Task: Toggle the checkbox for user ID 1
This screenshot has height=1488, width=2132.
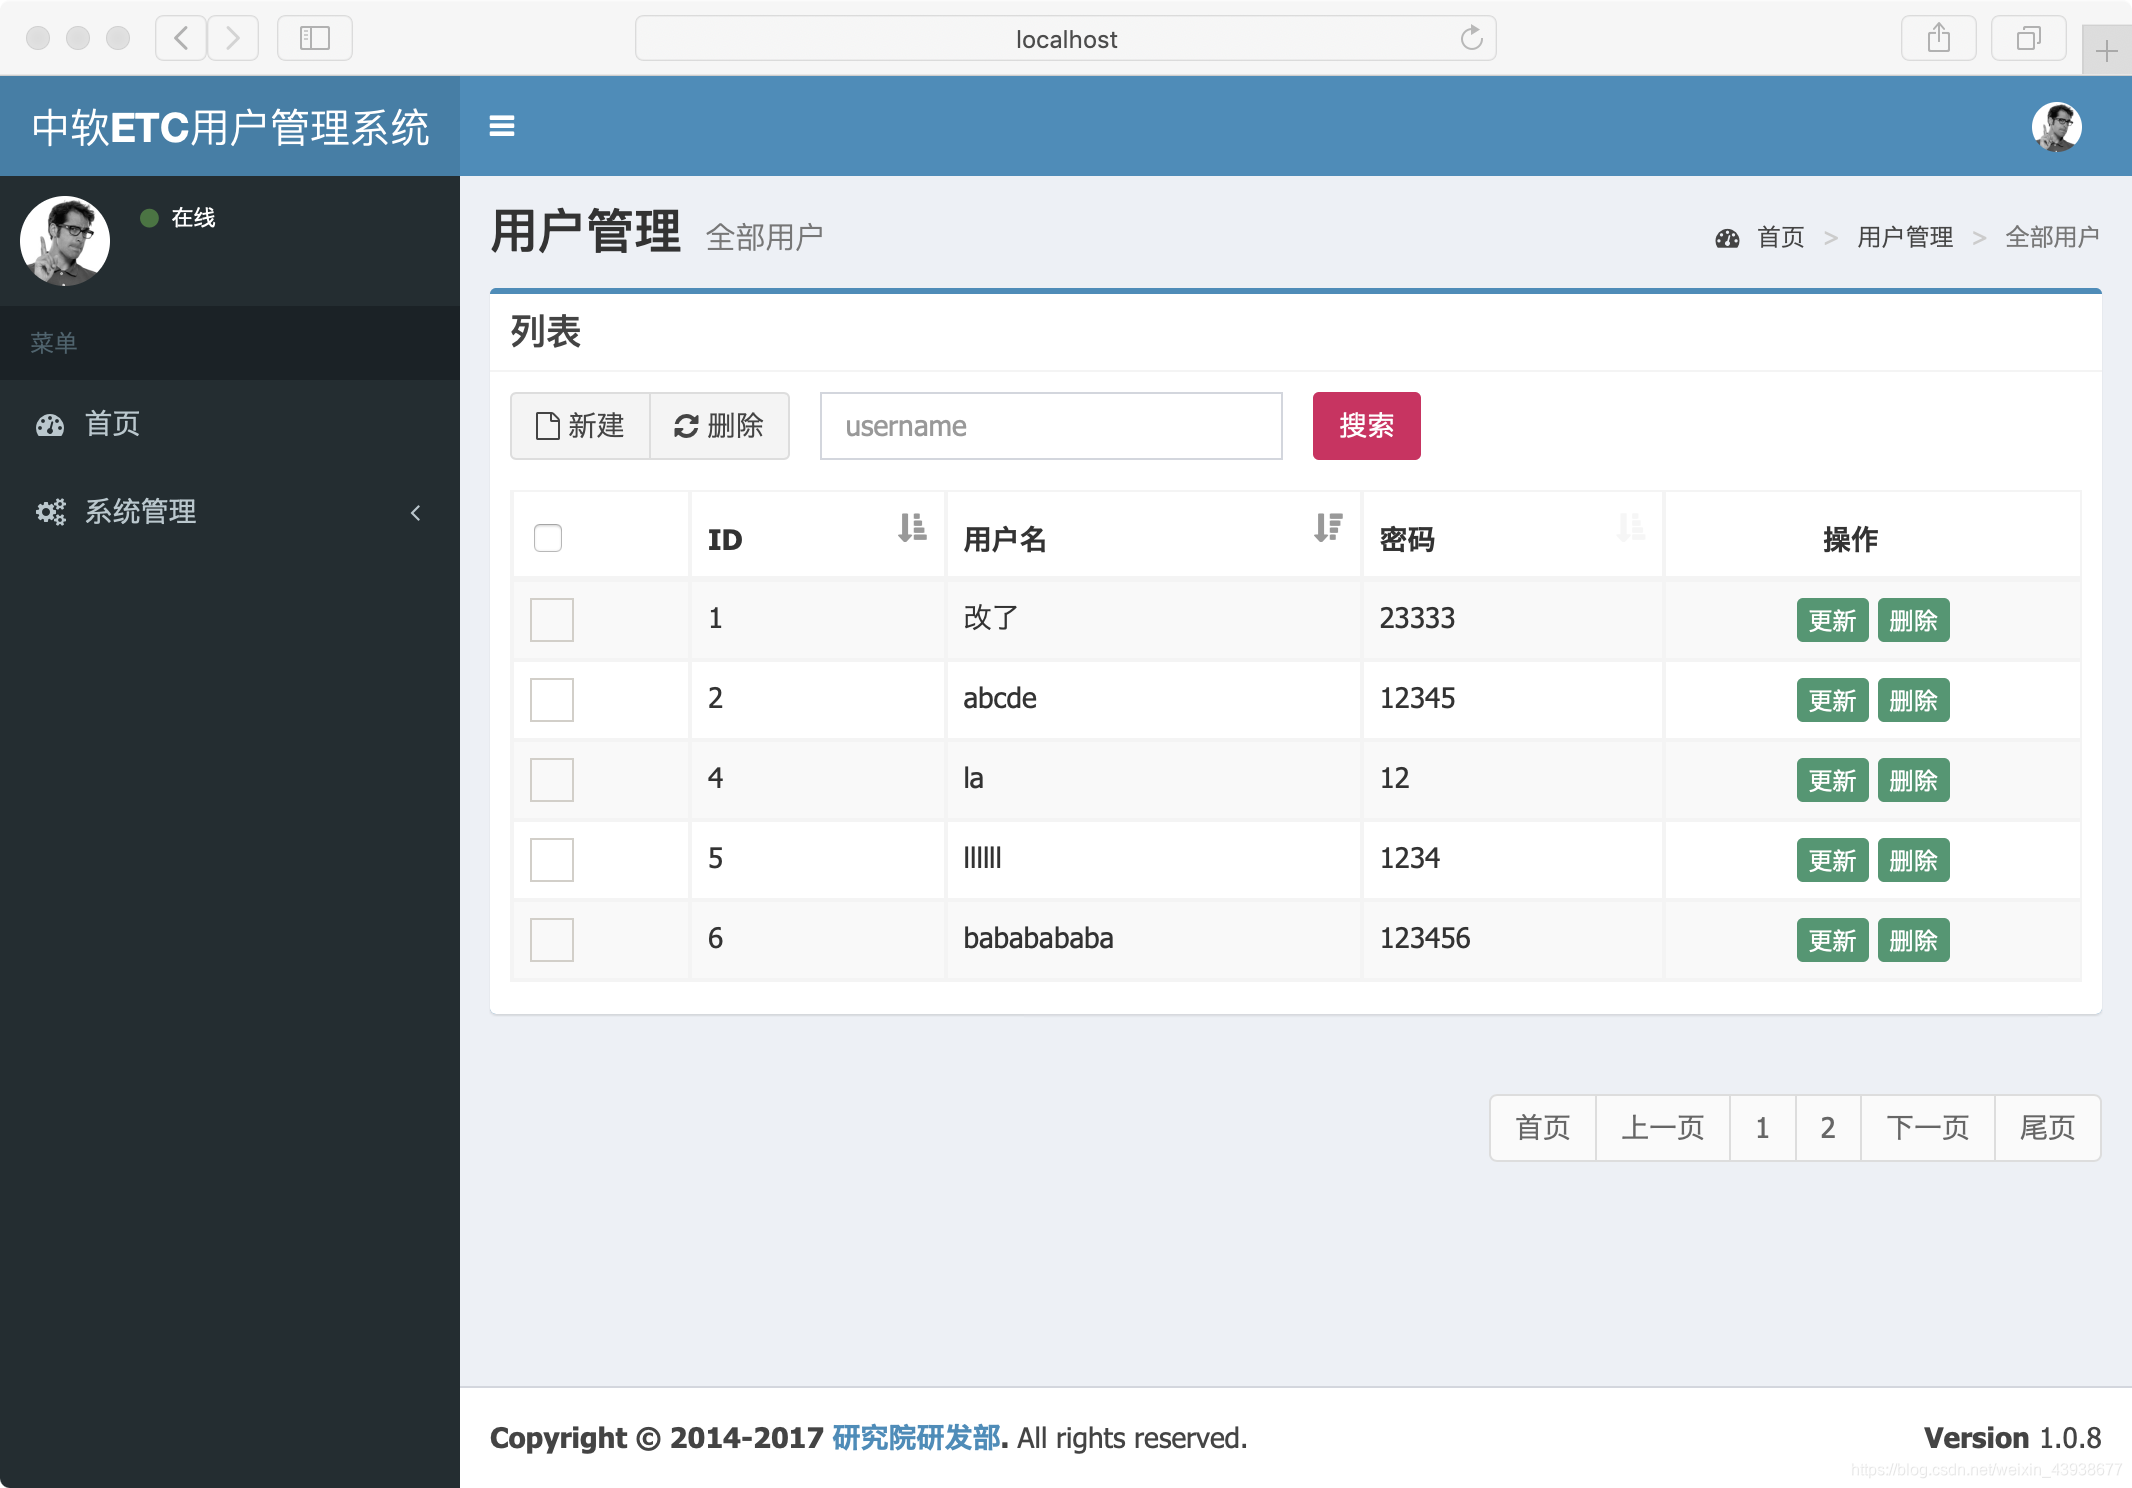Action: click(549, 618)
